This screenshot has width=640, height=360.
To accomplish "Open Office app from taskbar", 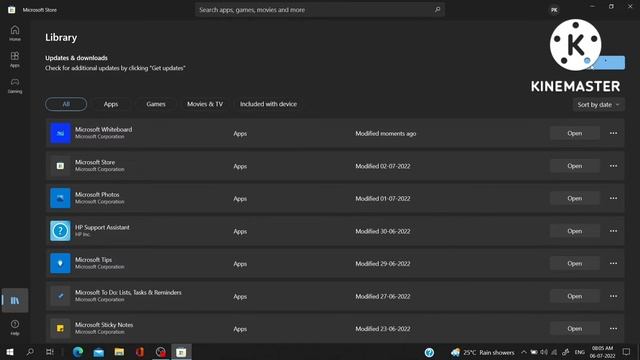I will click(140, 352).
